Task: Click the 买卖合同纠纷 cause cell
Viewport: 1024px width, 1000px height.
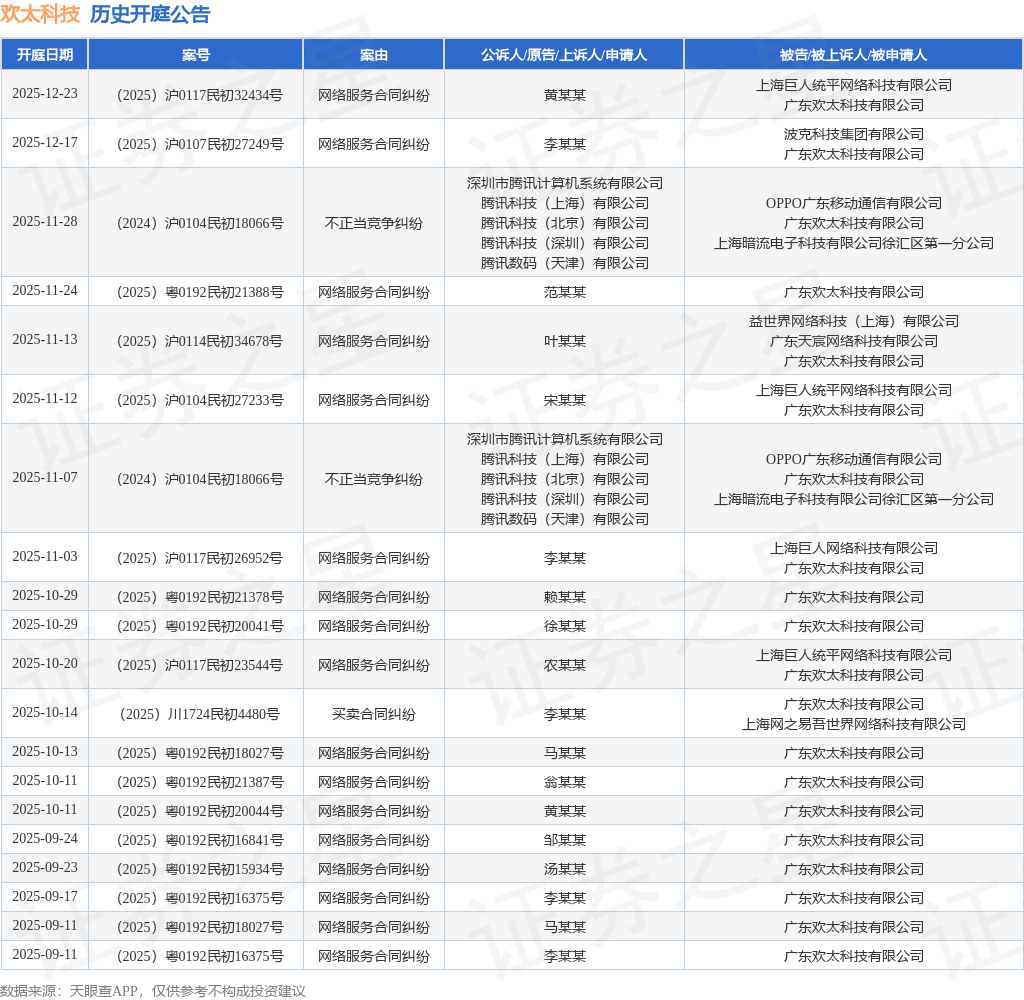Action: point(374,715)
